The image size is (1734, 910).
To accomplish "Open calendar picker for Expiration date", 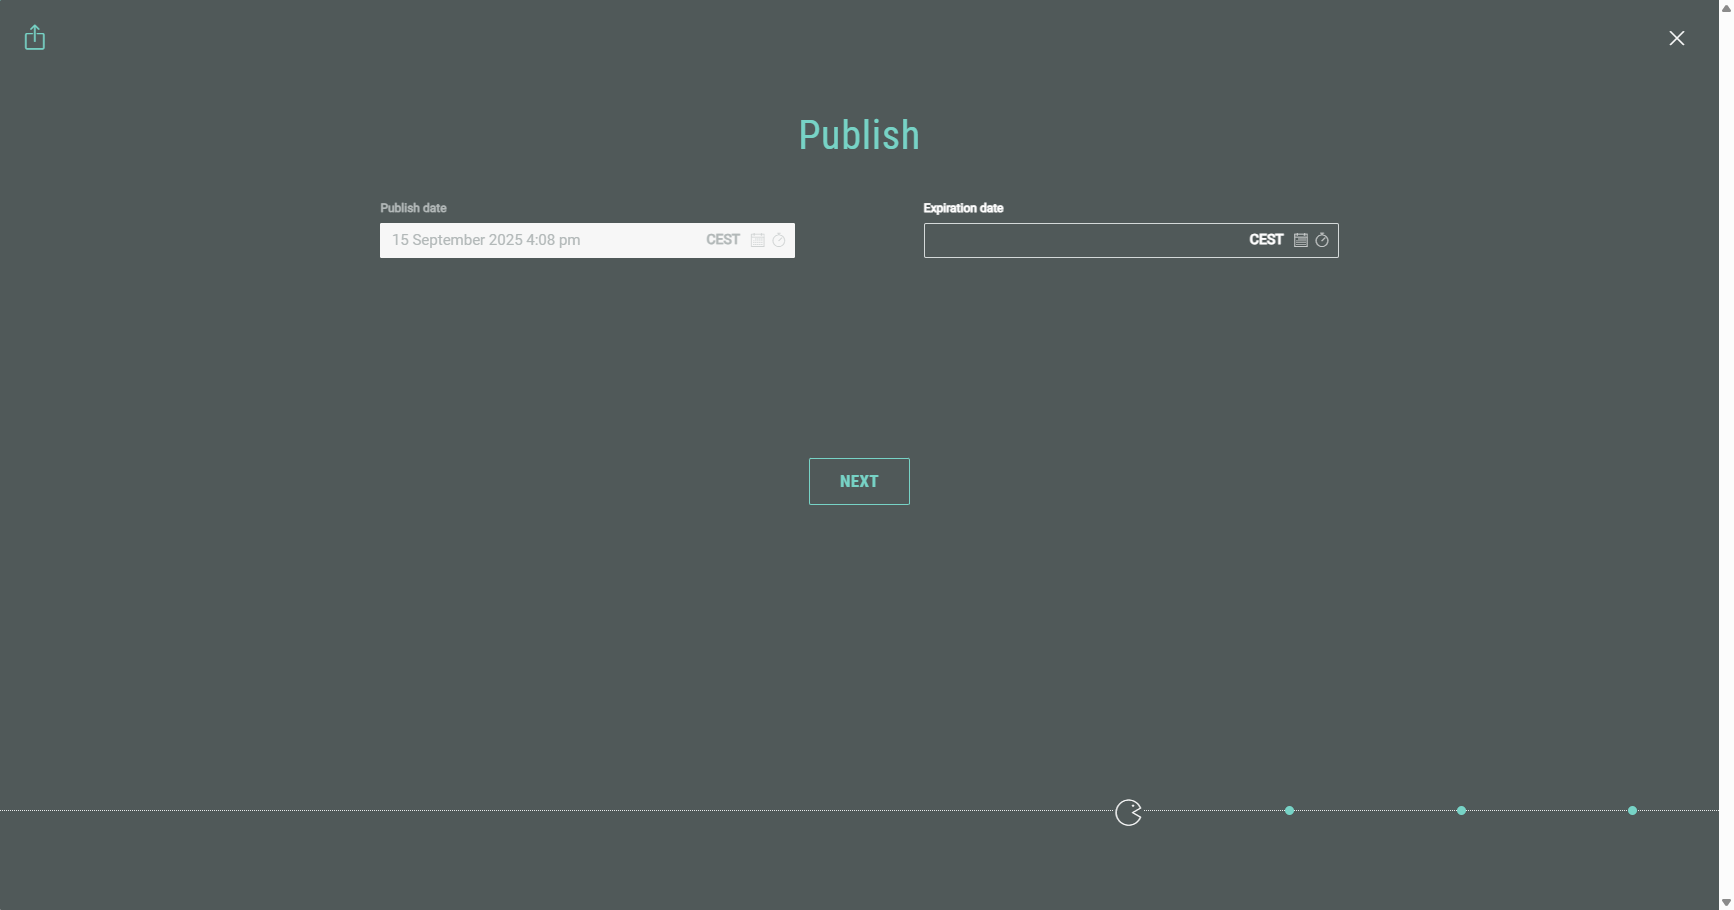I will (x=1300, y=240).
